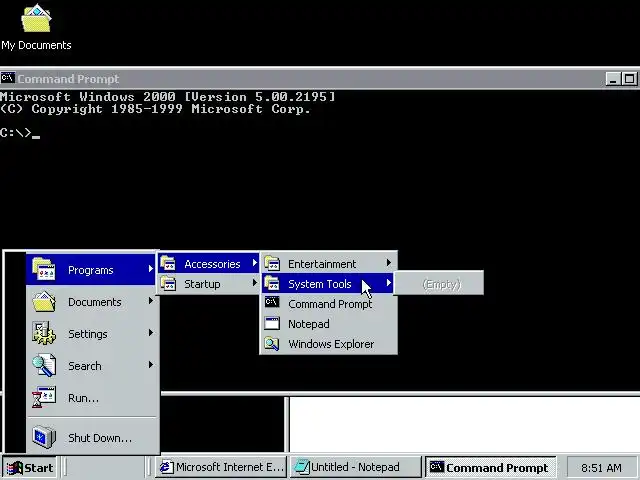Open the My Documents desktop folder icon
640x480 pixels.
36,18
